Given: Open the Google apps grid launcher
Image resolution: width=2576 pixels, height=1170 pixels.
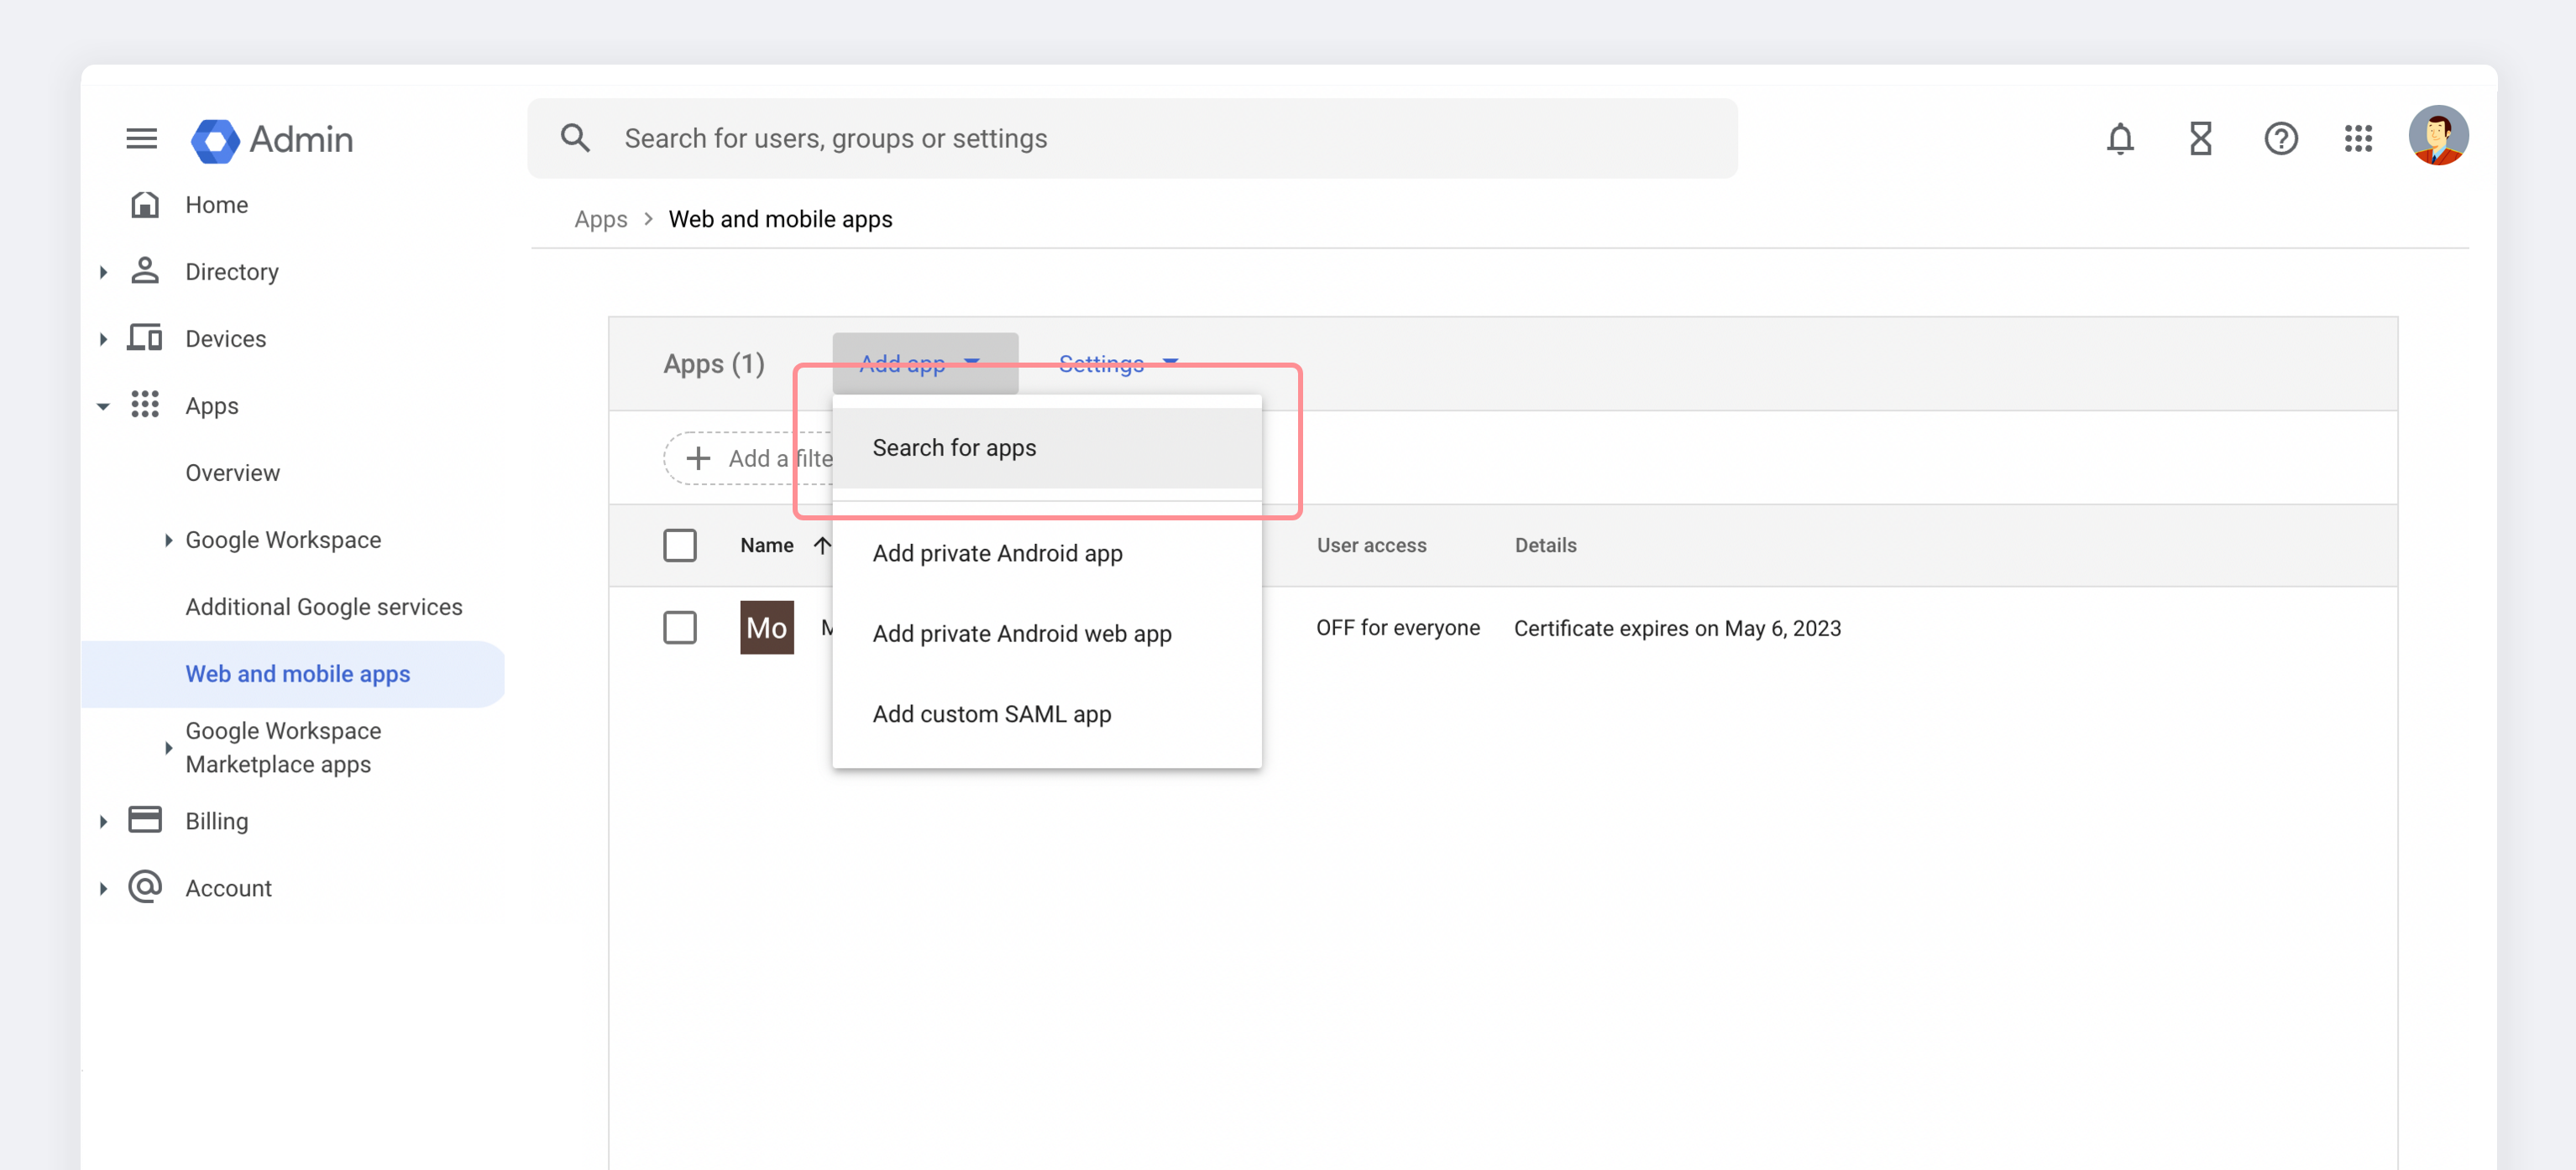Looking at the screenshot, I should (x=2358, y=138).
